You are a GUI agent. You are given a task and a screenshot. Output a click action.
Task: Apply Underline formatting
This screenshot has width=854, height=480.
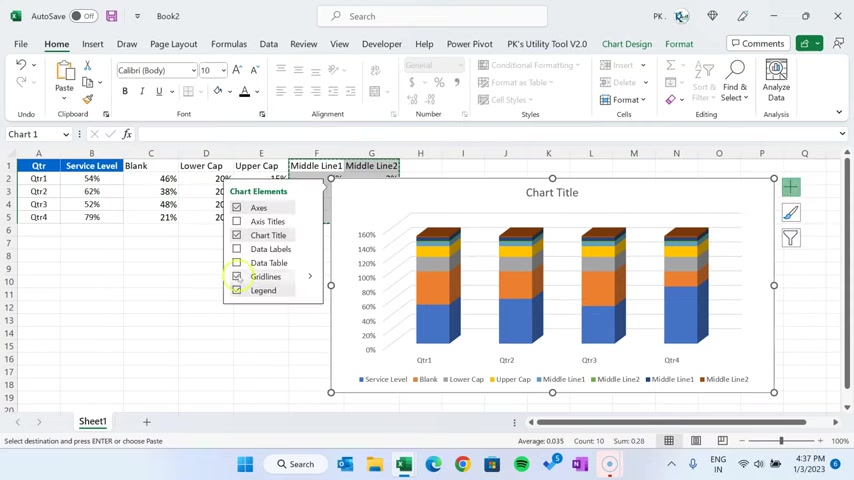click(x=159, y=91)
